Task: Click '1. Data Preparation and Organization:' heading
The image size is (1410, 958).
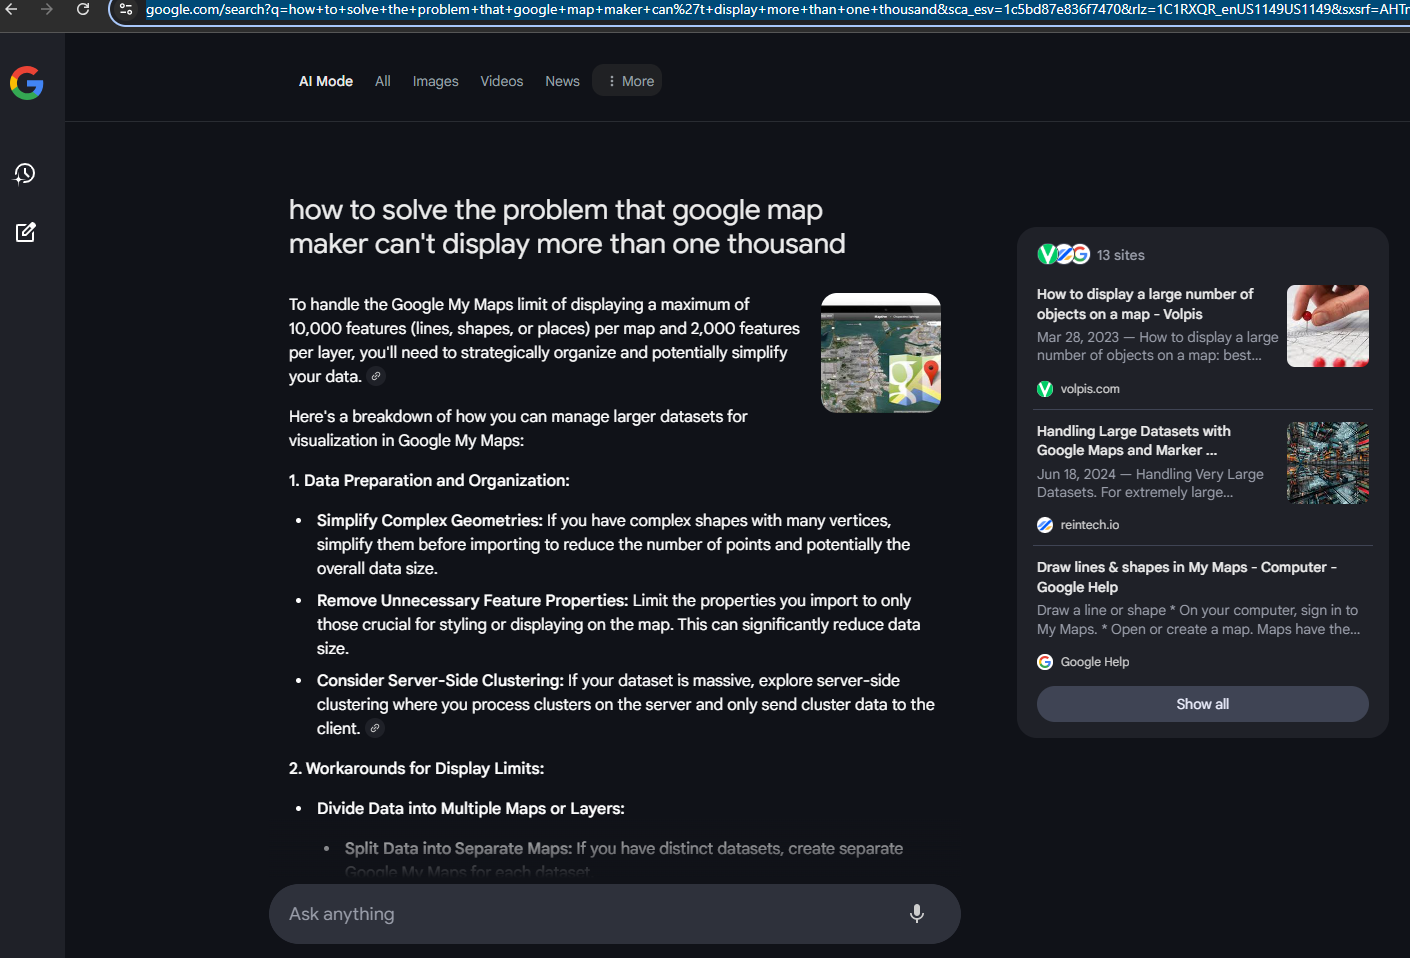Action: (429, 481)
